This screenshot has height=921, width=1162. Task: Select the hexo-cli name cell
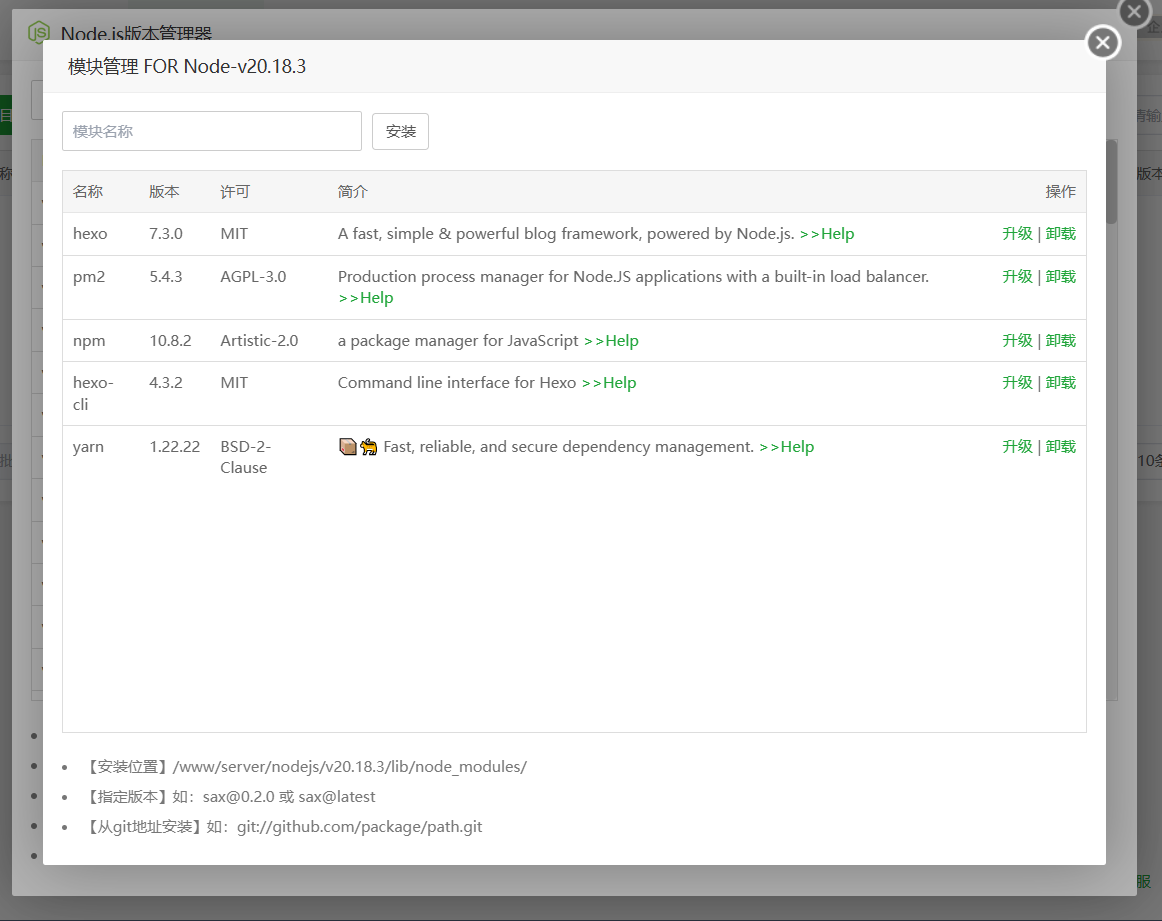pyautogui.click(x=93, y=393)
